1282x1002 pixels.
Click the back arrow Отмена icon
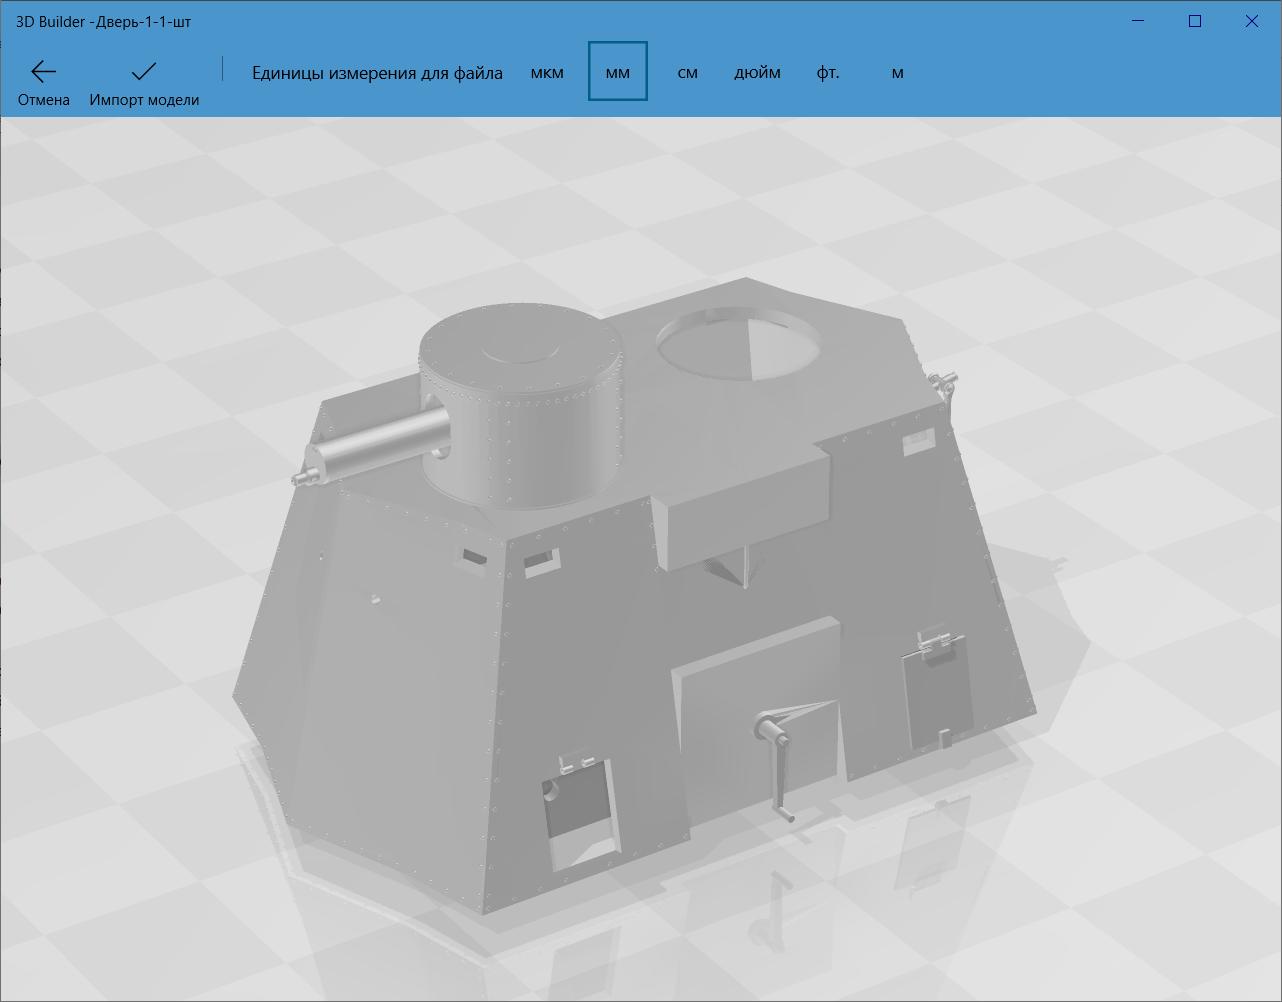tap(43, 72)
